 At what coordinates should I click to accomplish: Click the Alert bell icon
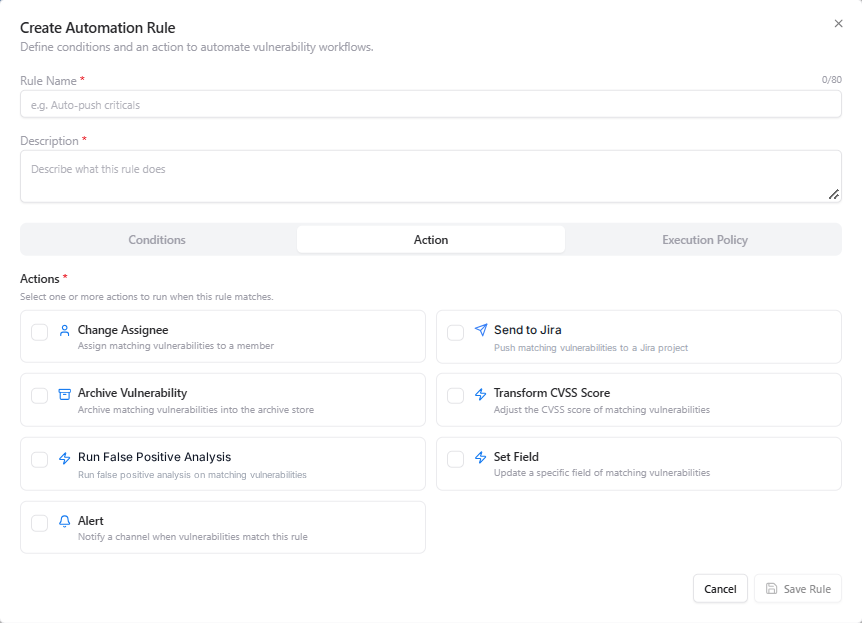coord(64,521)
